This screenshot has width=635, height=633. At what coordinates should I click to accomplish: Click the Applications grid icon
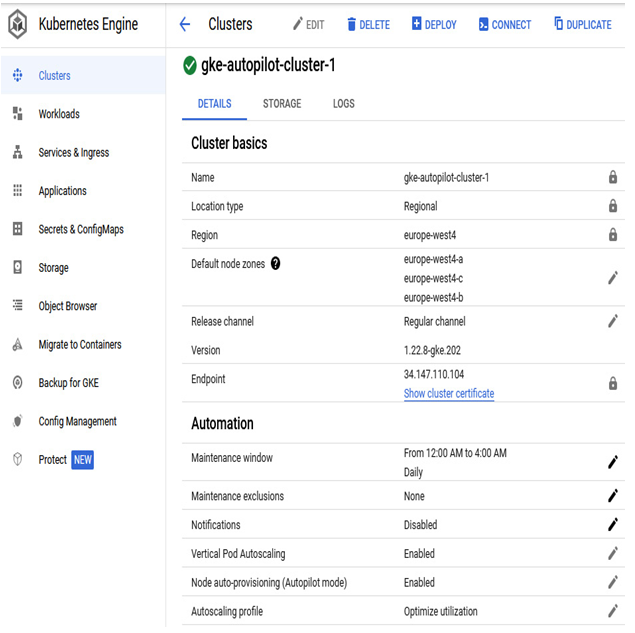coord(17,190)
